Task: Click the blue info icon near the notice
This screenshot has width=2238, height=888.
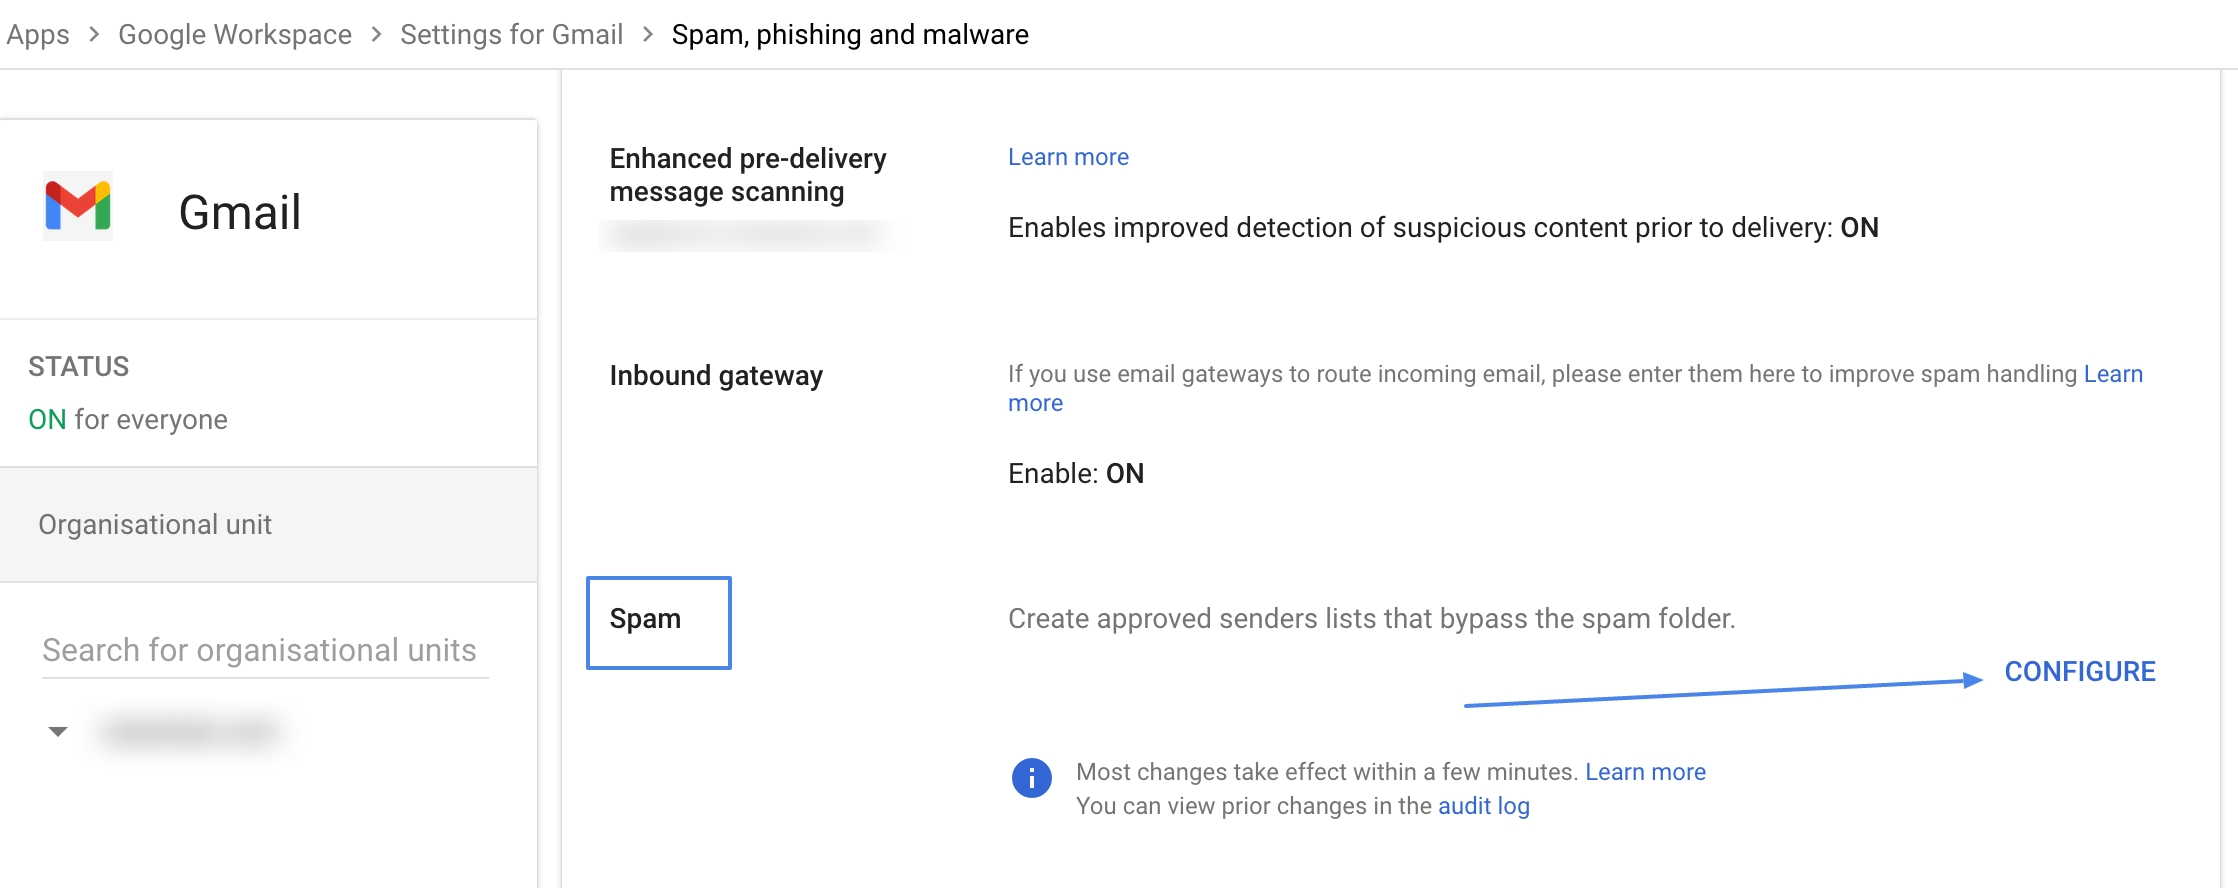Action: pyautogui.click(x=1031, y=778)
